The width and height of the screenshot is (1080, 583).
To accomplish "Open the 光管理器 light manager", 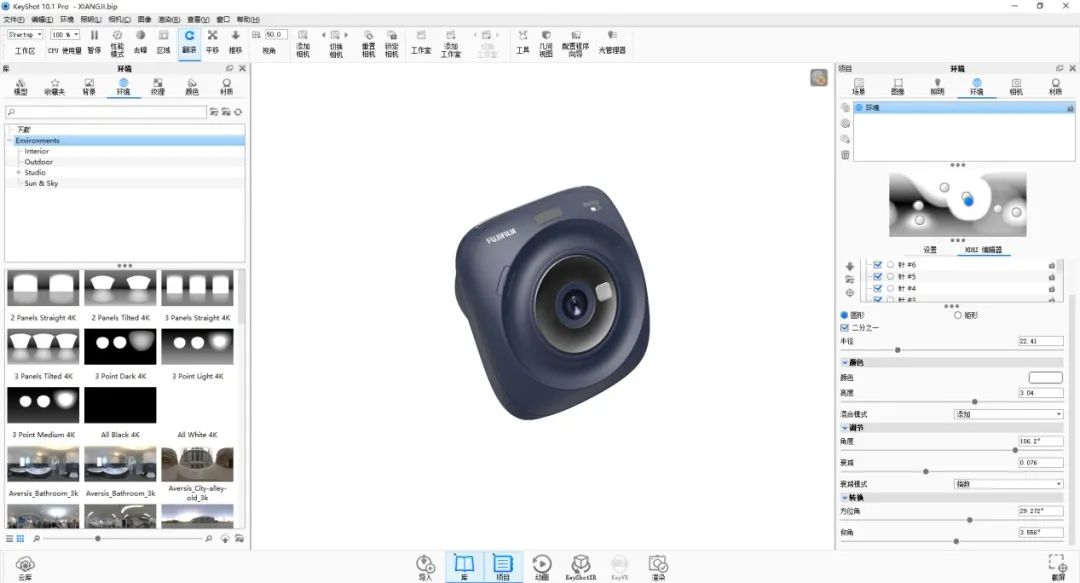I will tap(612, 36).
